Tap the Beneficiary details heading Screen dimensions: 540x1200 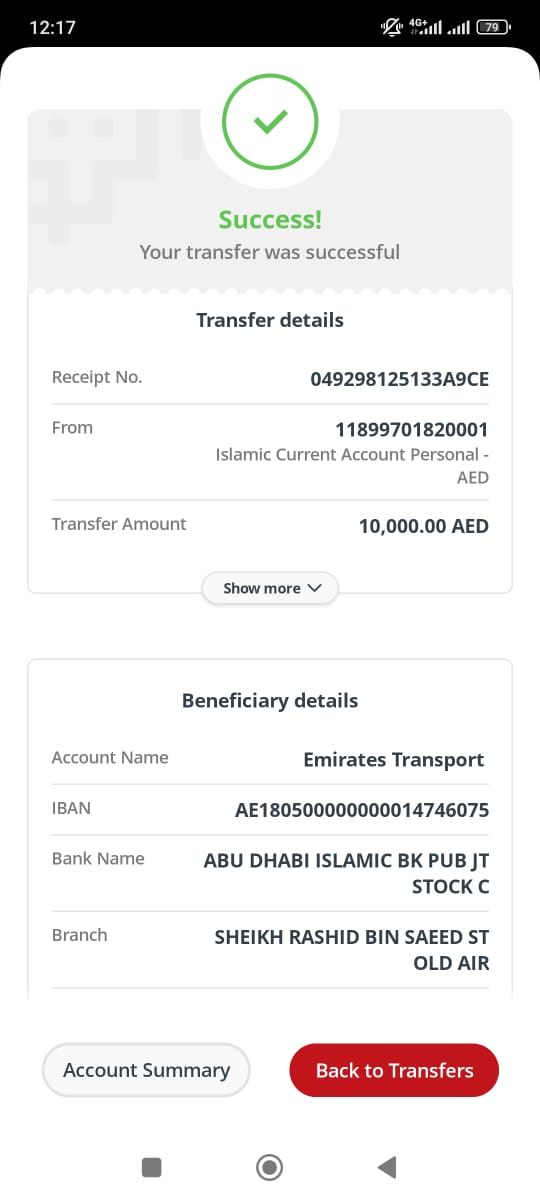270,700
